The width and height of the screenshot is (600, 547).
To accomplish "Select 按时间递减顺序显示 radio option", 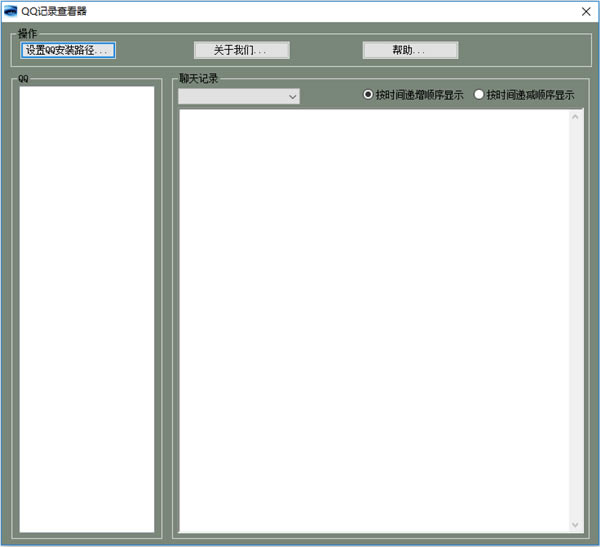I will click(524, 95).
